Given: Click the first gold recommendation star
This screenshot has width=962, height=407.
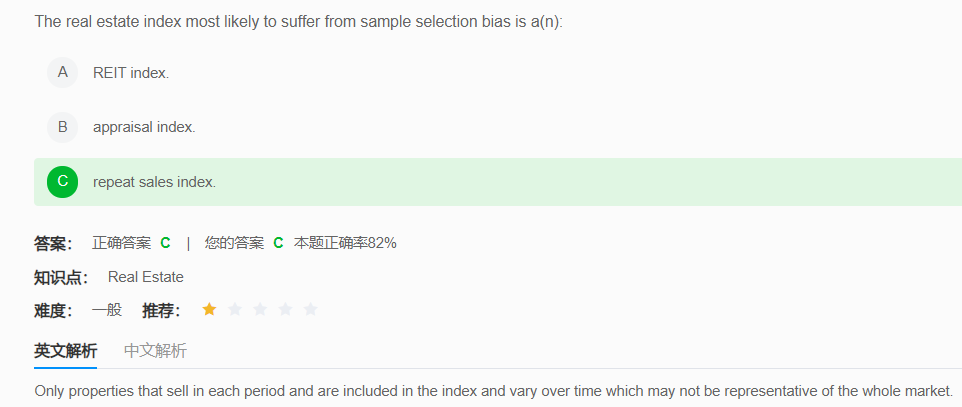Looking at the screenshot, I should 209,310.
